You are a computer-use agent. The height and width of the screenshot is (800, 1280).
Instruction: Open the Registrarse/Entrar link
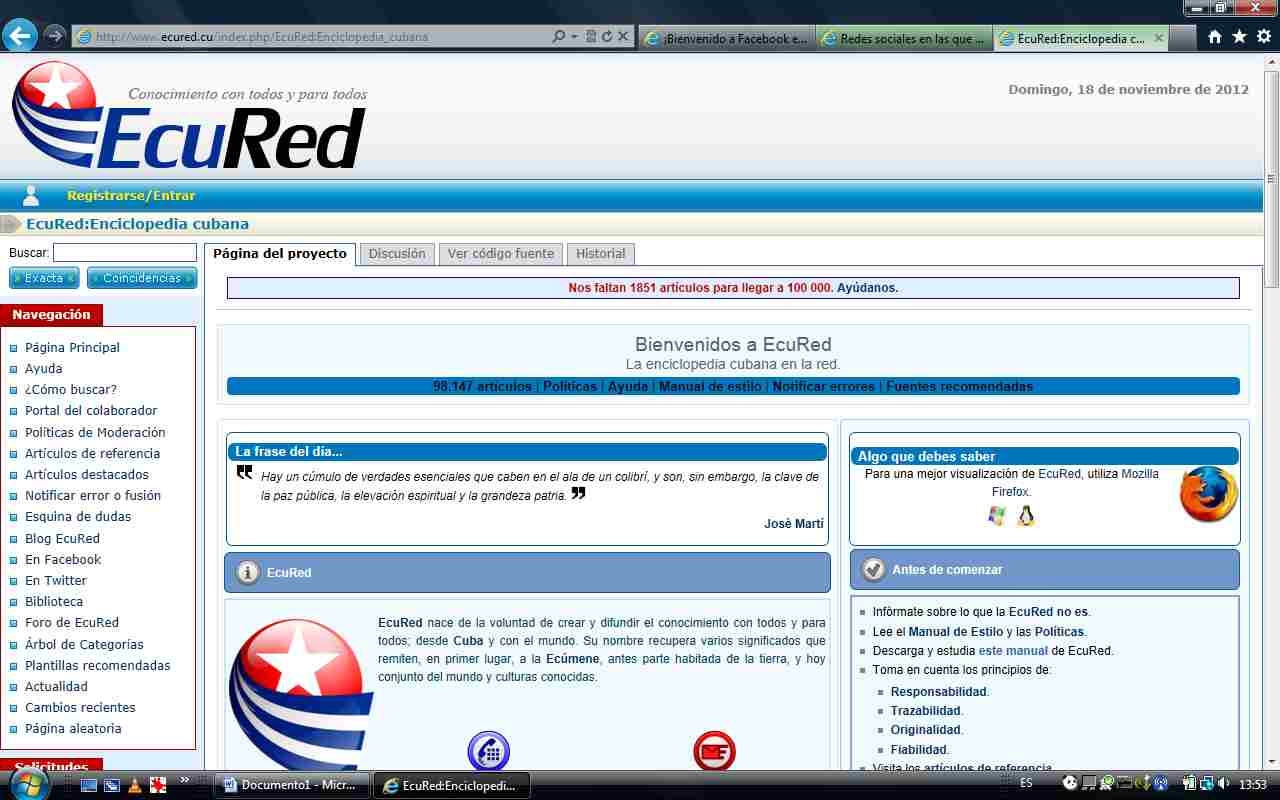[x=131, y=196]
